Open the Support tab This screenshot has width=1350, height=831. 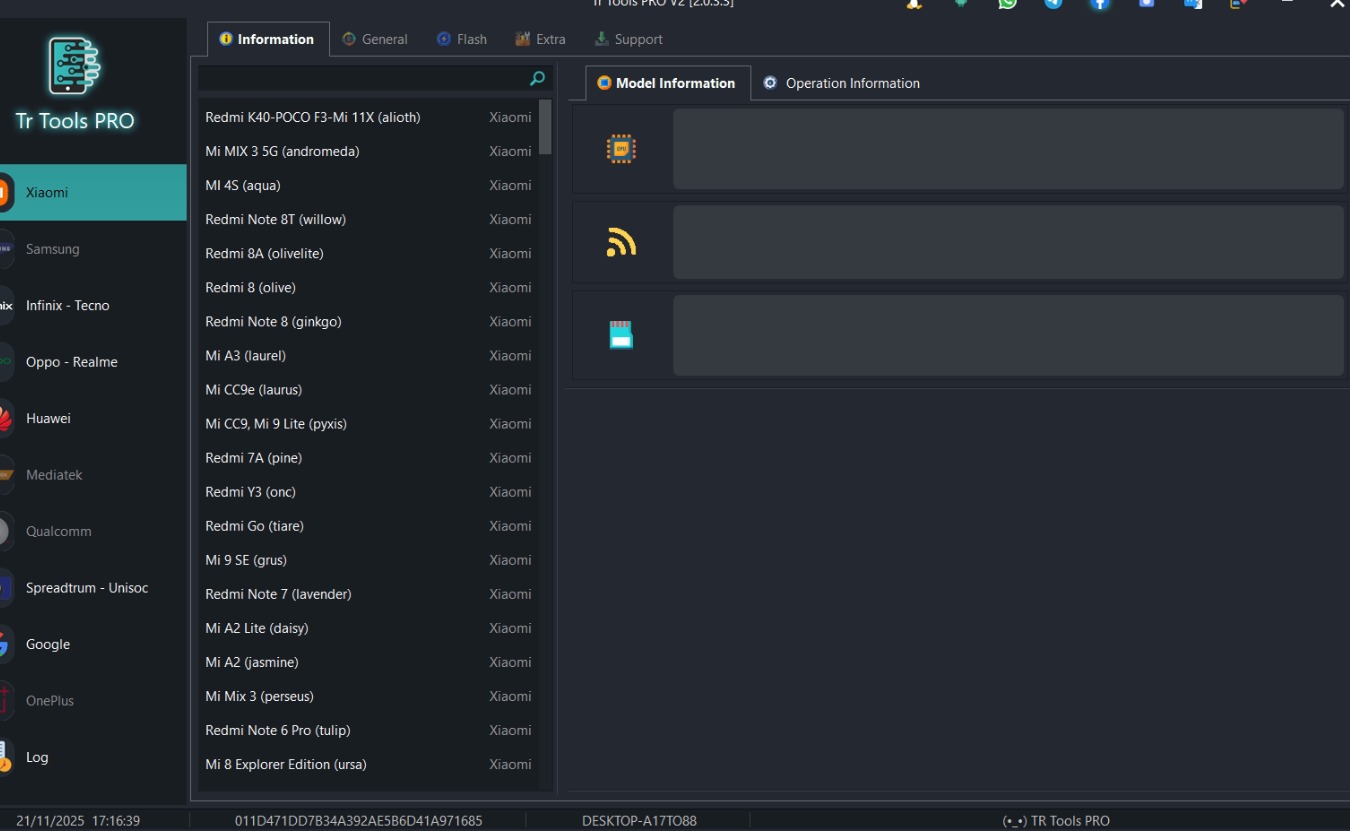pyautogui.click(x=628, y=39)
